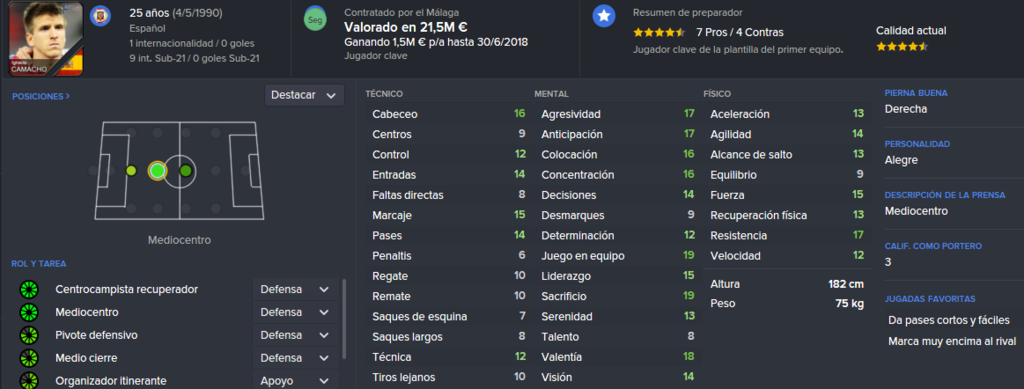Click the blue star coach report icon
The width and height of the screenshot is (1024, 389).
[603, 16]
